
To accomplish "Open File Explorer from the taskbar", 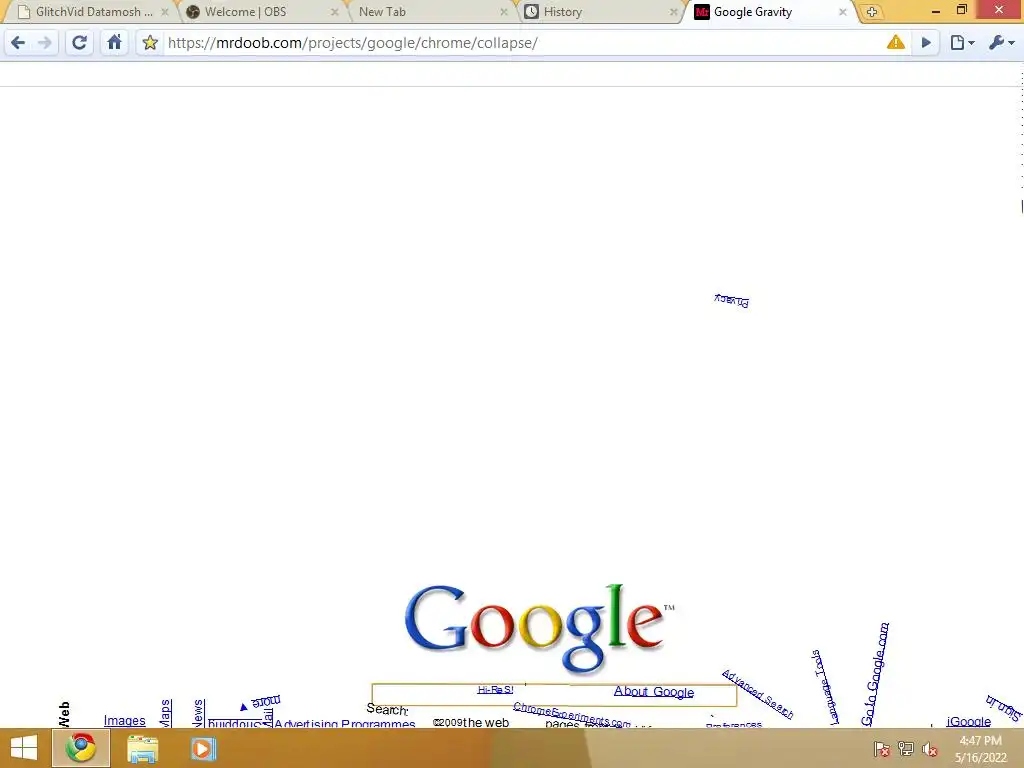I will (142, 748).
